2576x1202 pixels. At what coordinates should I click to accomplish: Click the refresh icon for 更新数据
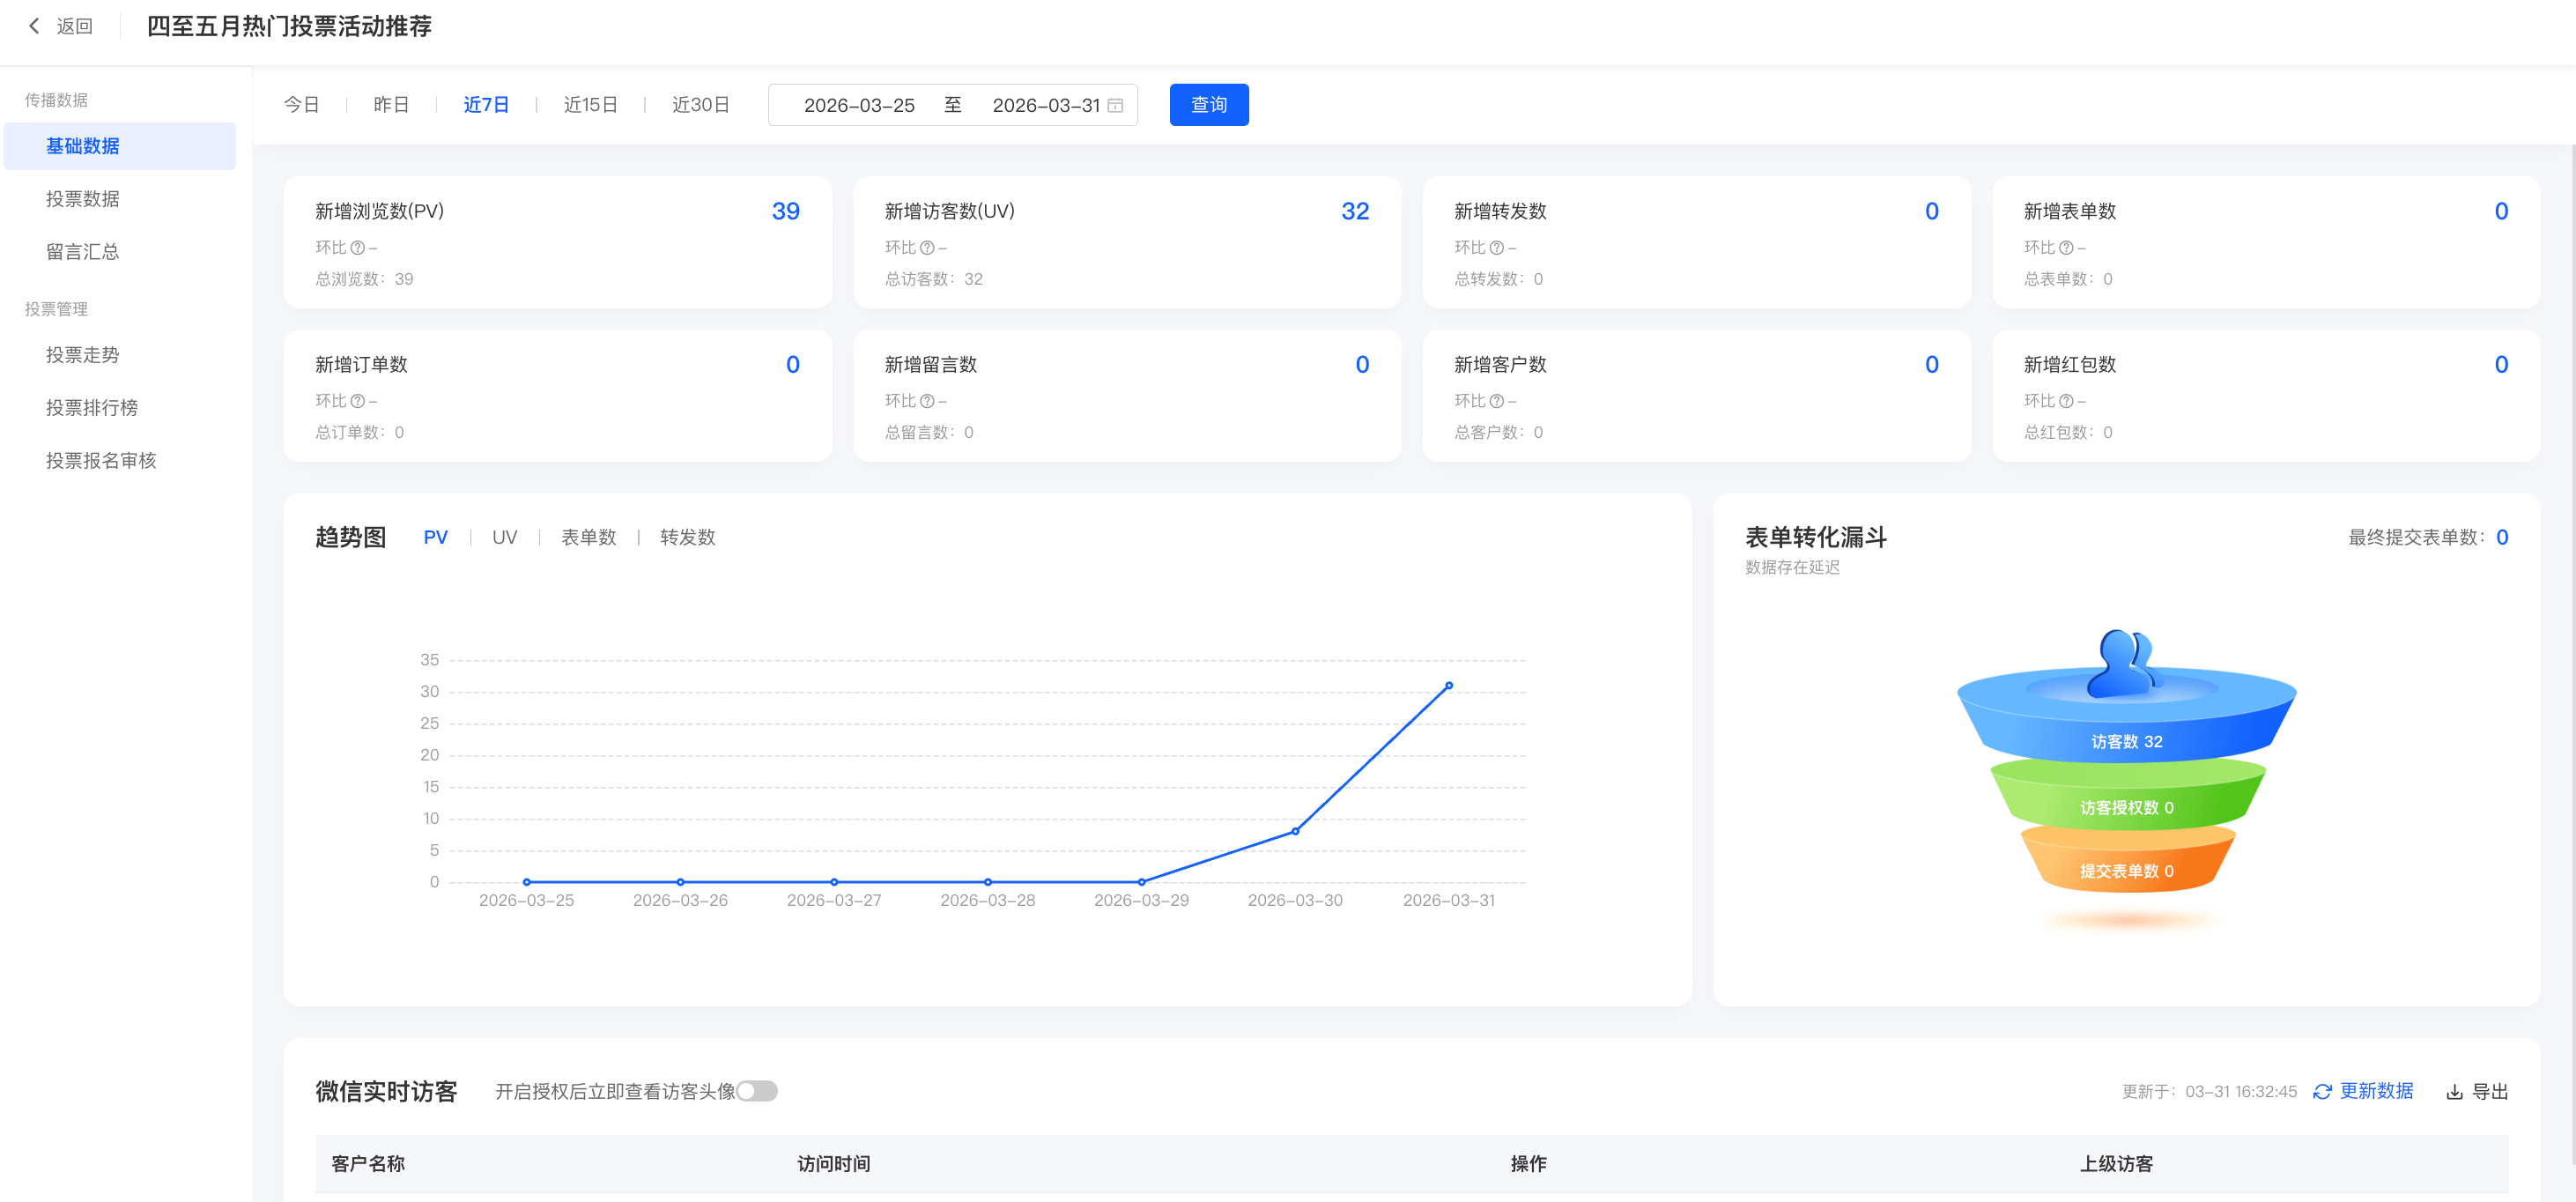click(x=2322, y=1091)
